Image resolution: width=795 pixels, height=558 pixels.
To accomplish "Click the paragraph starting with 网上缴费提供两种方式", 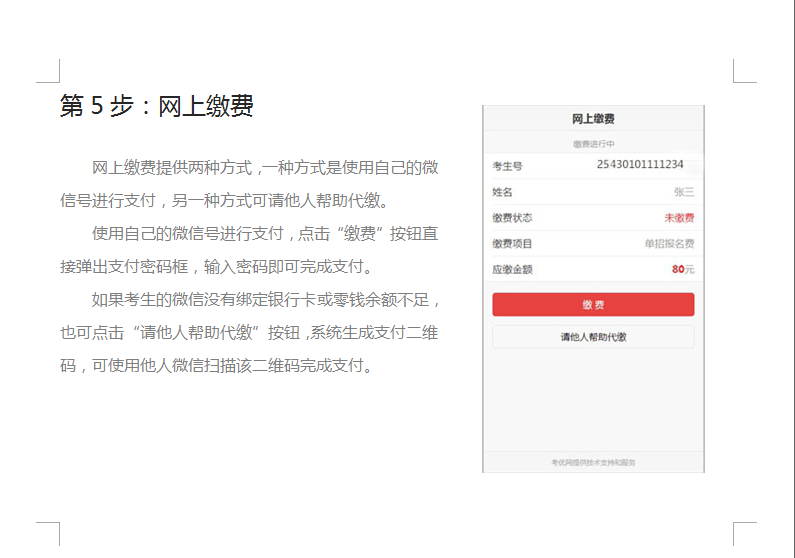I will [250, 183].
